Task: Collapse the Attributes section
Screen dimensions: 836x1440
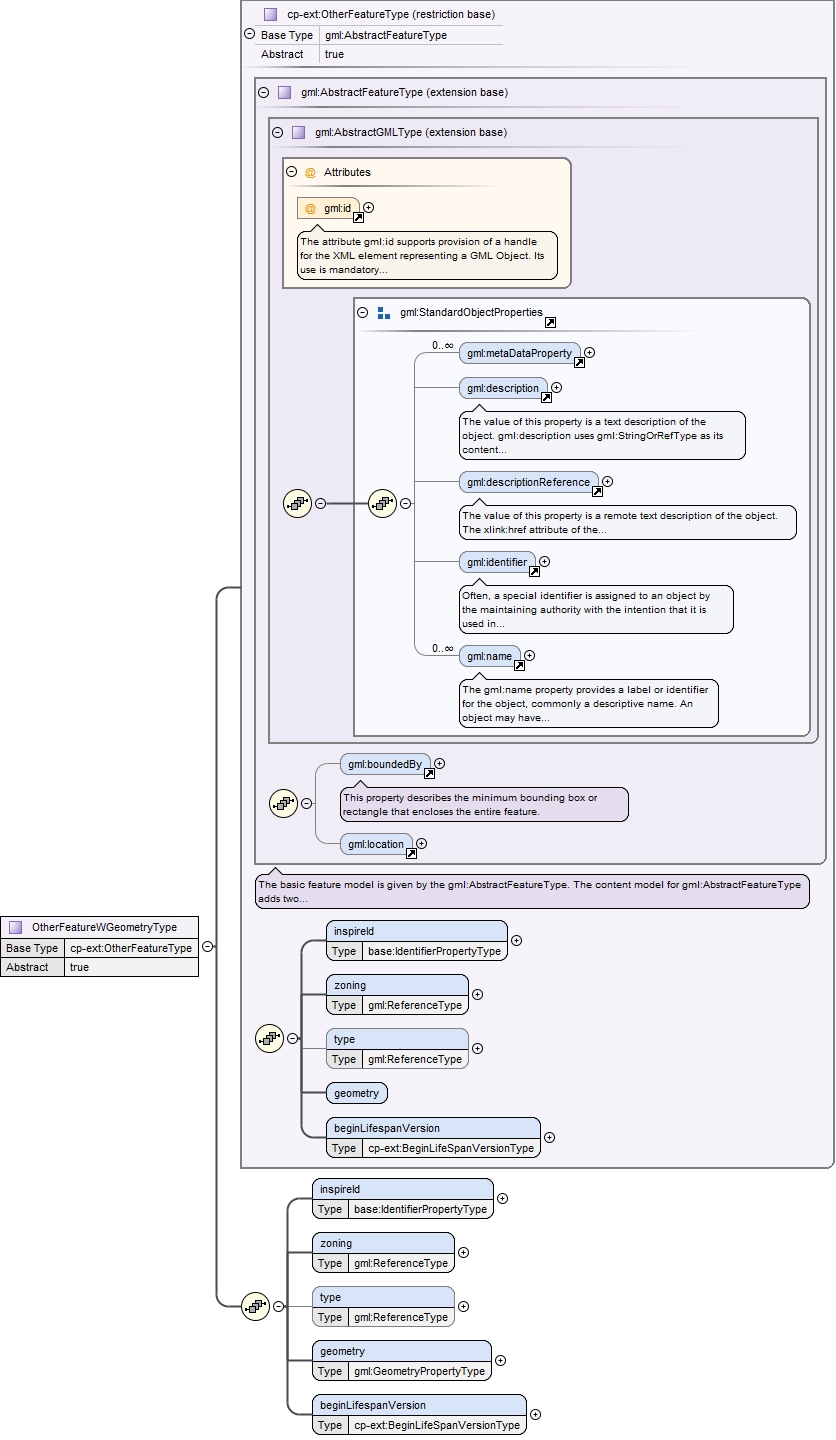Action: click(x=292, y=172)
